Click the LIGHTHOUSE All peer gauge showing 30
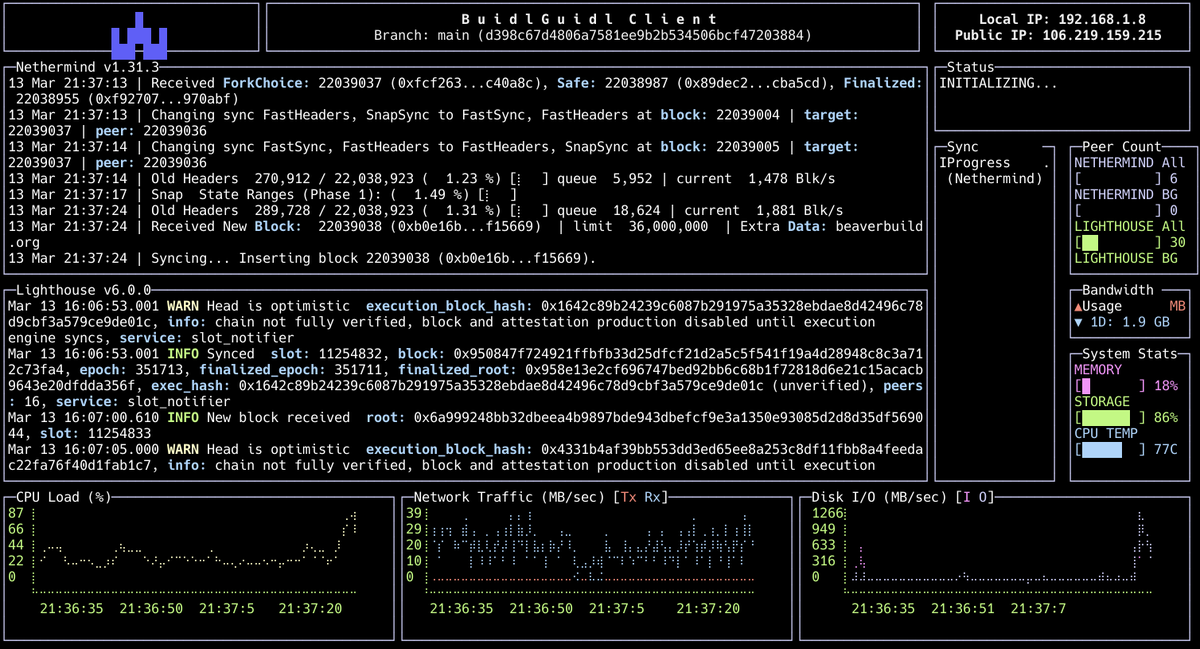The height and width of the screenshot is (649, 1200). point(1119,242)
